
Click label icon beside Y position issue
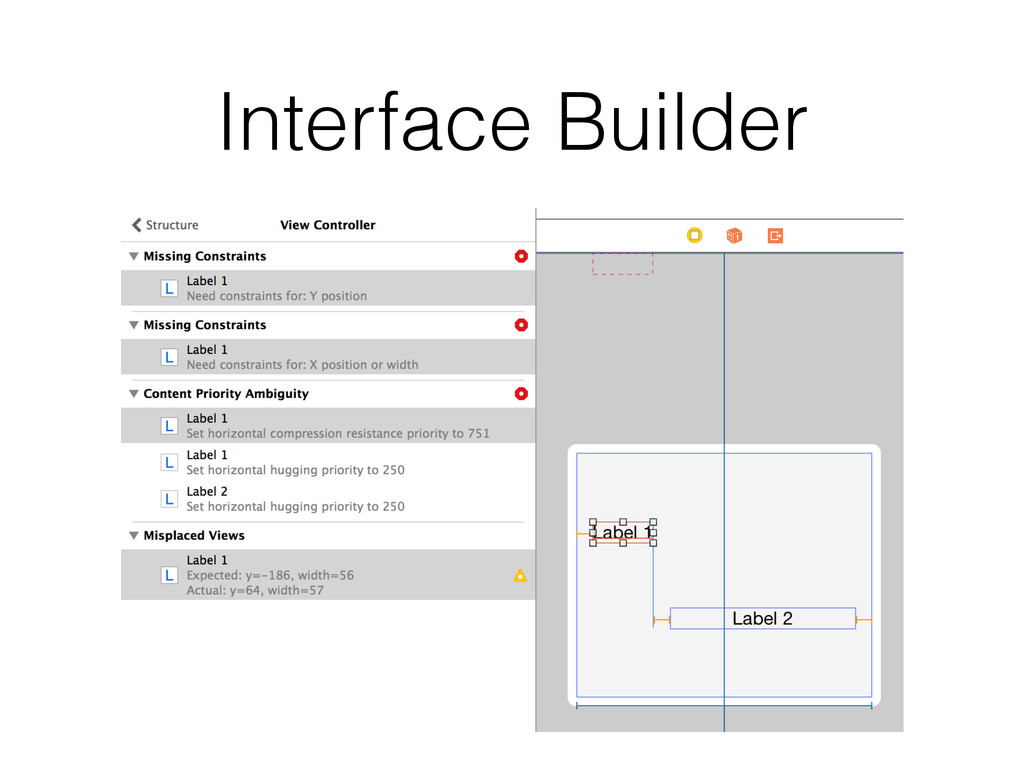point(169,289)
